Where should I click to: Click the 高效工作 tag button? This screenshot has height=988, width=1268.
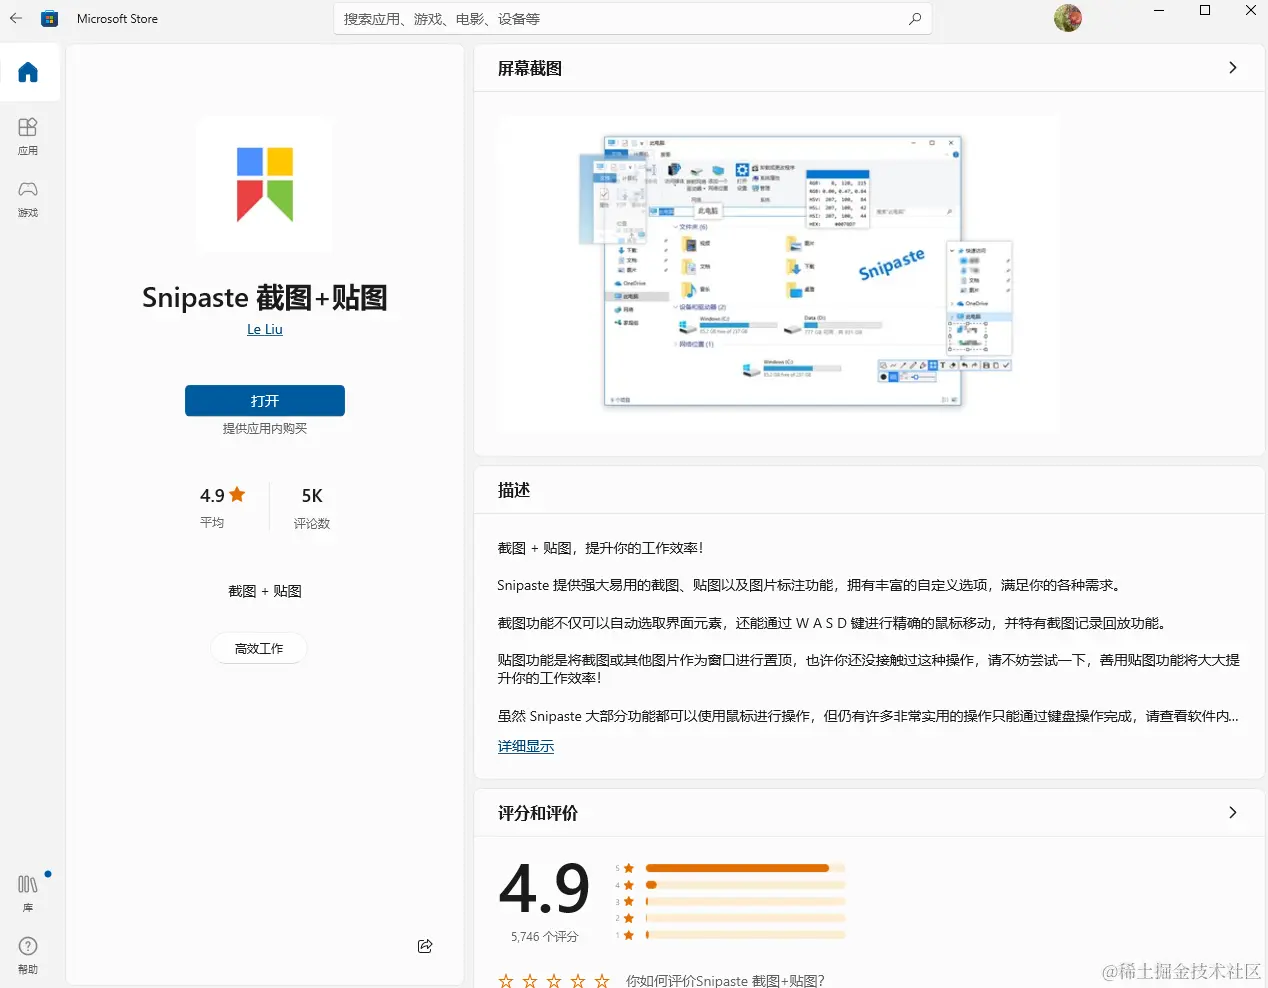[259, 648]
